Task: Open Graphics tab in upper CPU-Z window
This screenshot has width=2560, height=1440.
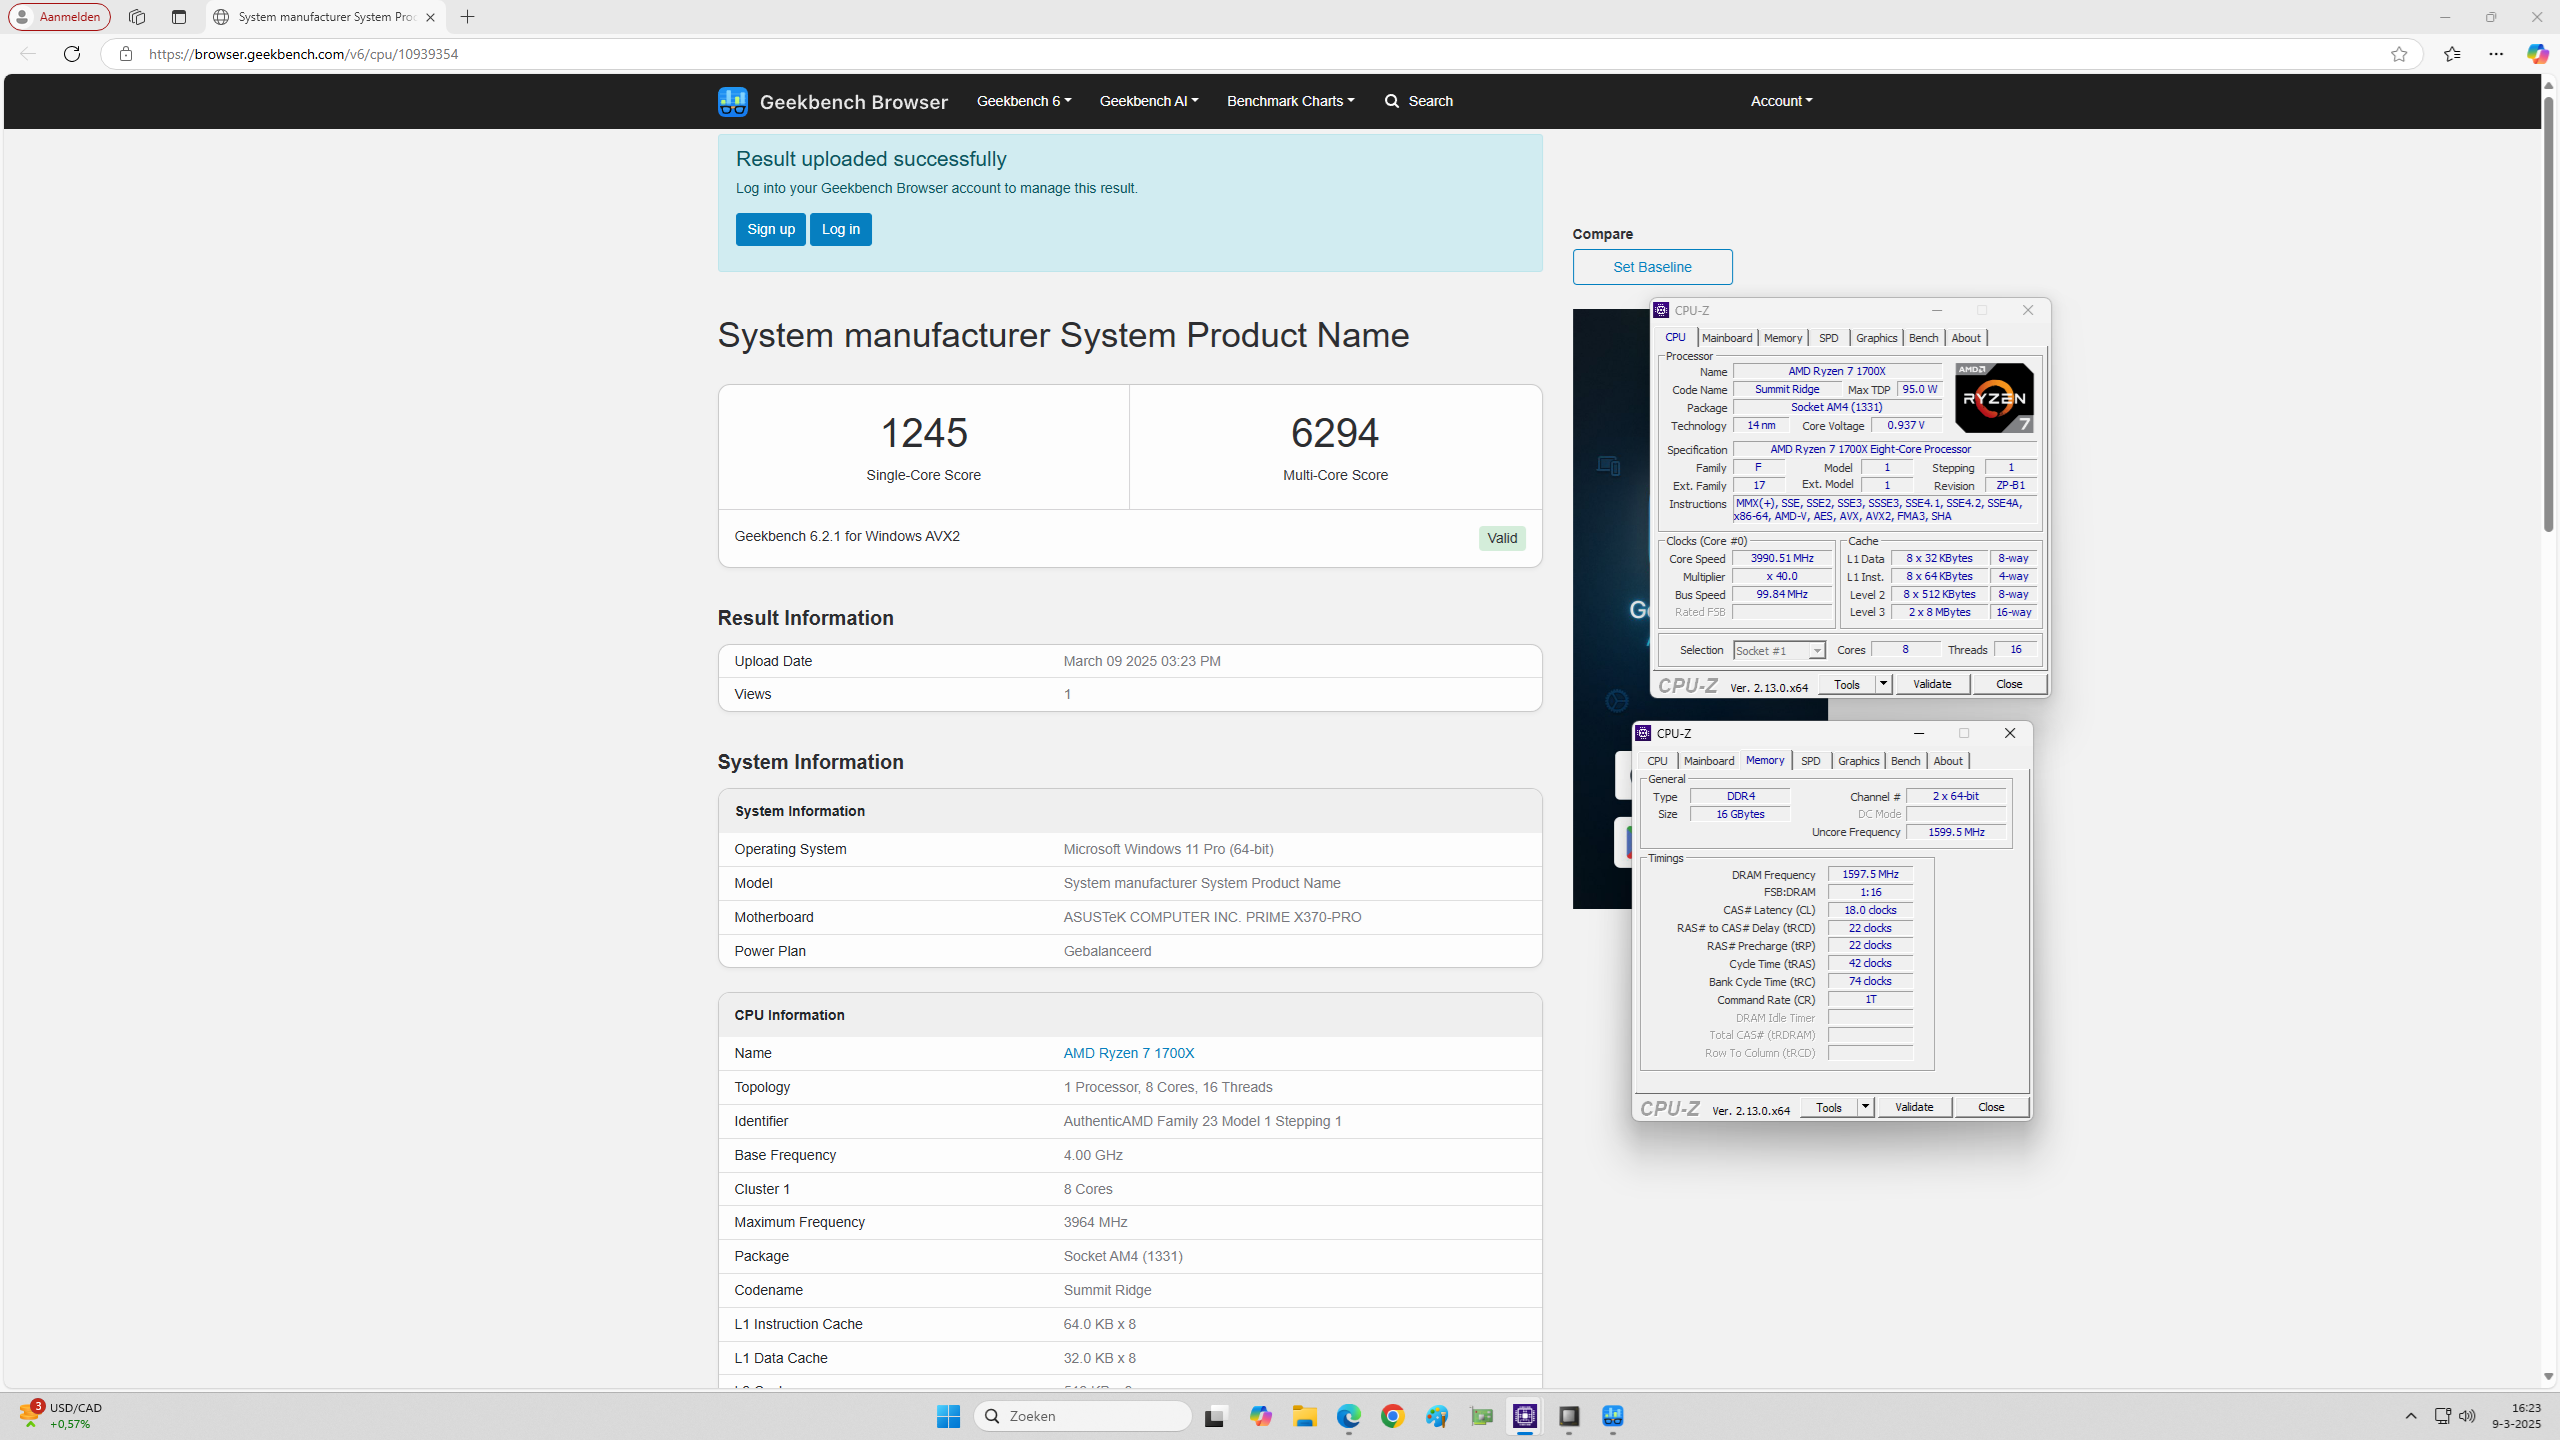Action: point(1876,338)
